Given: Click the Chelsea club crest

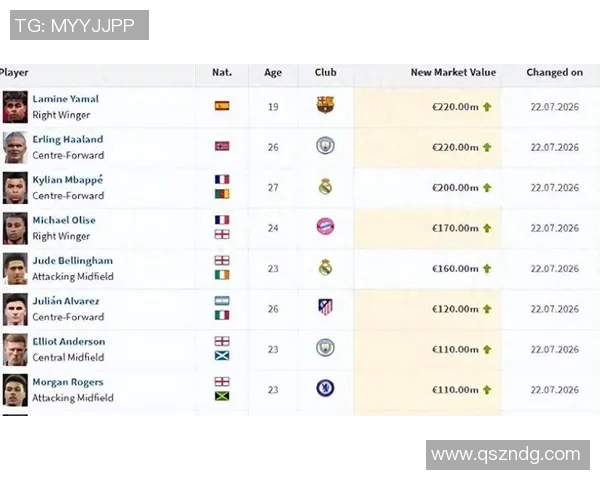Looking at the screenshot, I should pyautogui.click(x=325, y=388).
